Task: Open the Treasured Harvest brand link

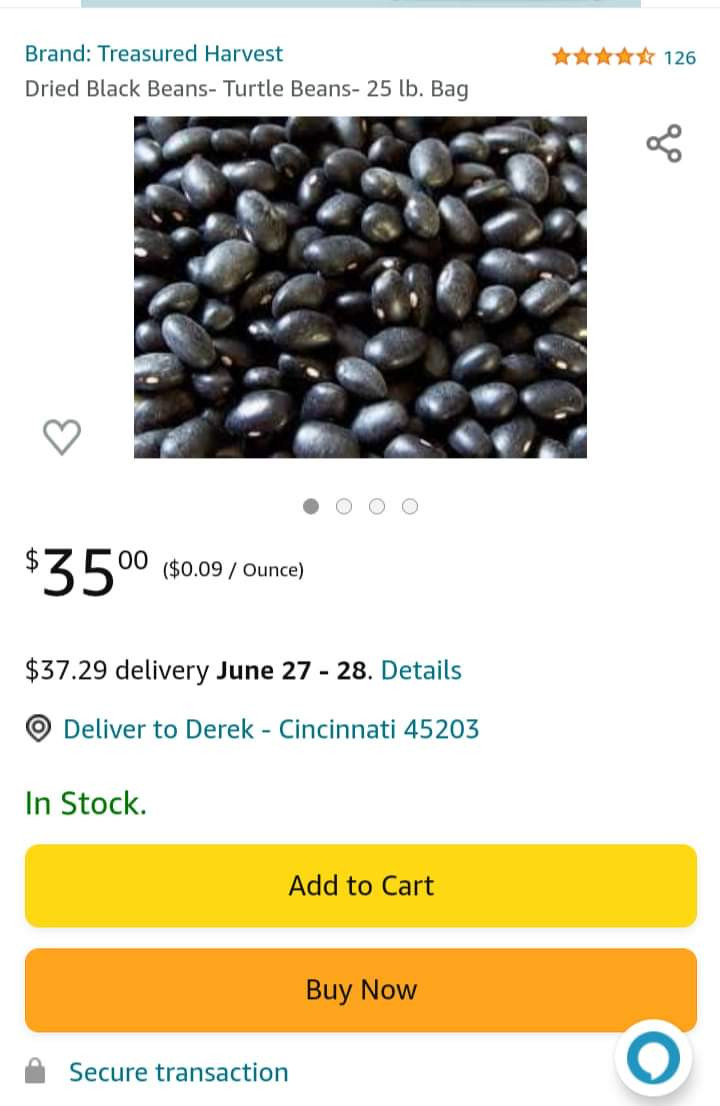Action: point(154,54)
